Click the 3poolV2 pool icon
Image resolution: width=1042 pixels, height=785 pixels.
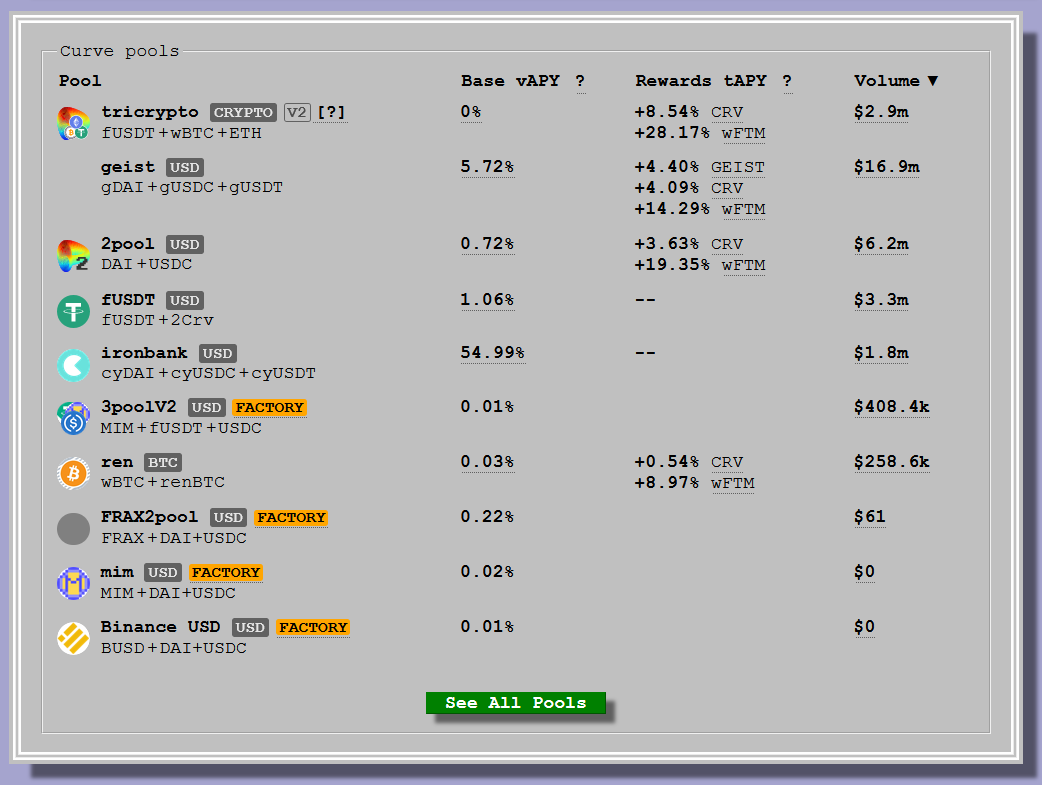pyautogui.click(x=73, y=418)
